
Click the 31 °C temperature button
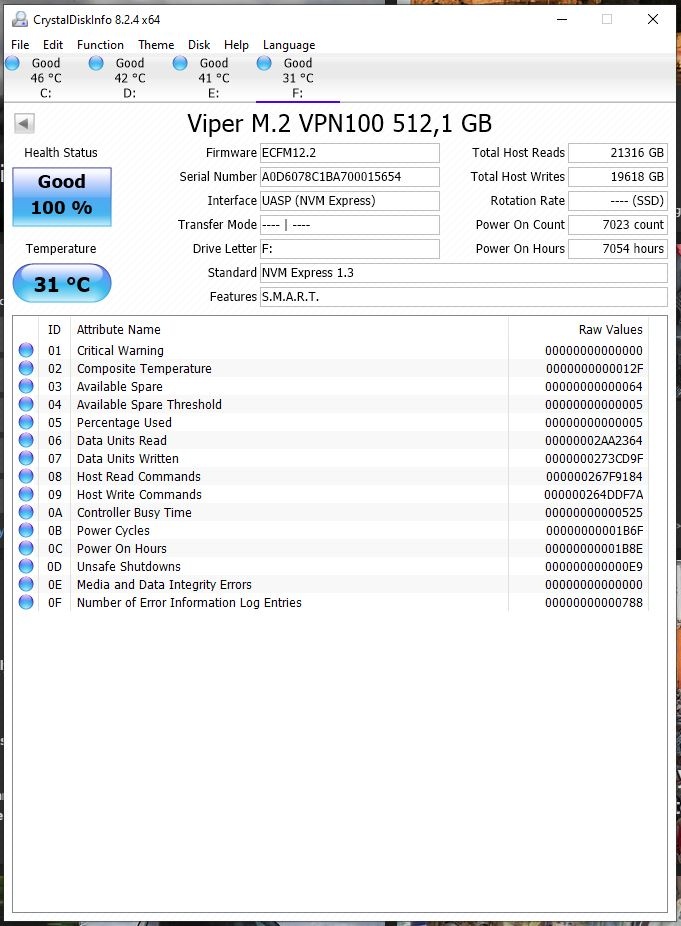pyautogui.click(x=62, y=283)
